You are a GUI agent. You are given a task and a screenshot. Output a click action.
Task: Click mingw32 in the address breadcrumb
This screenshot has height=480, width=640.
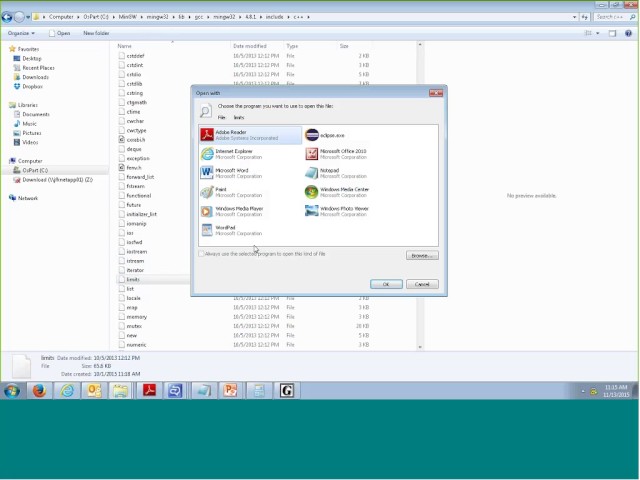[x=158, y=17]
